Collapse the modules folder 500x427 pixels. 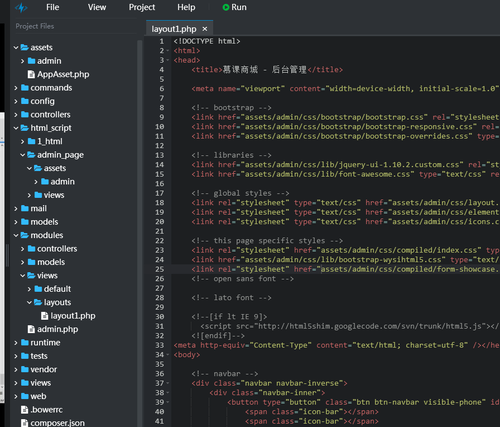click(16, 235)
